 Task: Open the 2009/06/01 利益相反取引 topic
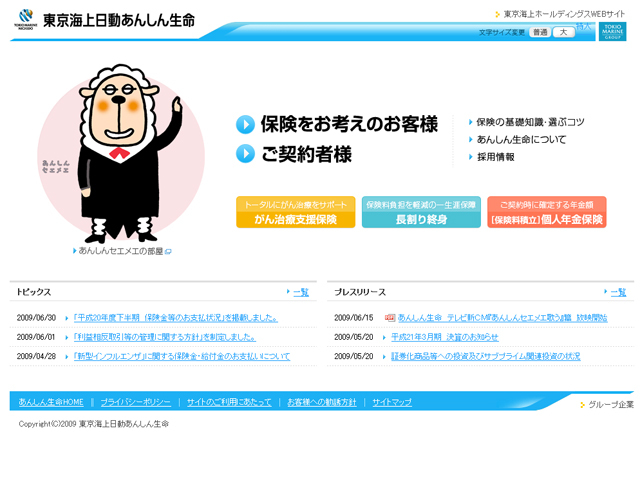coord(165,338)
